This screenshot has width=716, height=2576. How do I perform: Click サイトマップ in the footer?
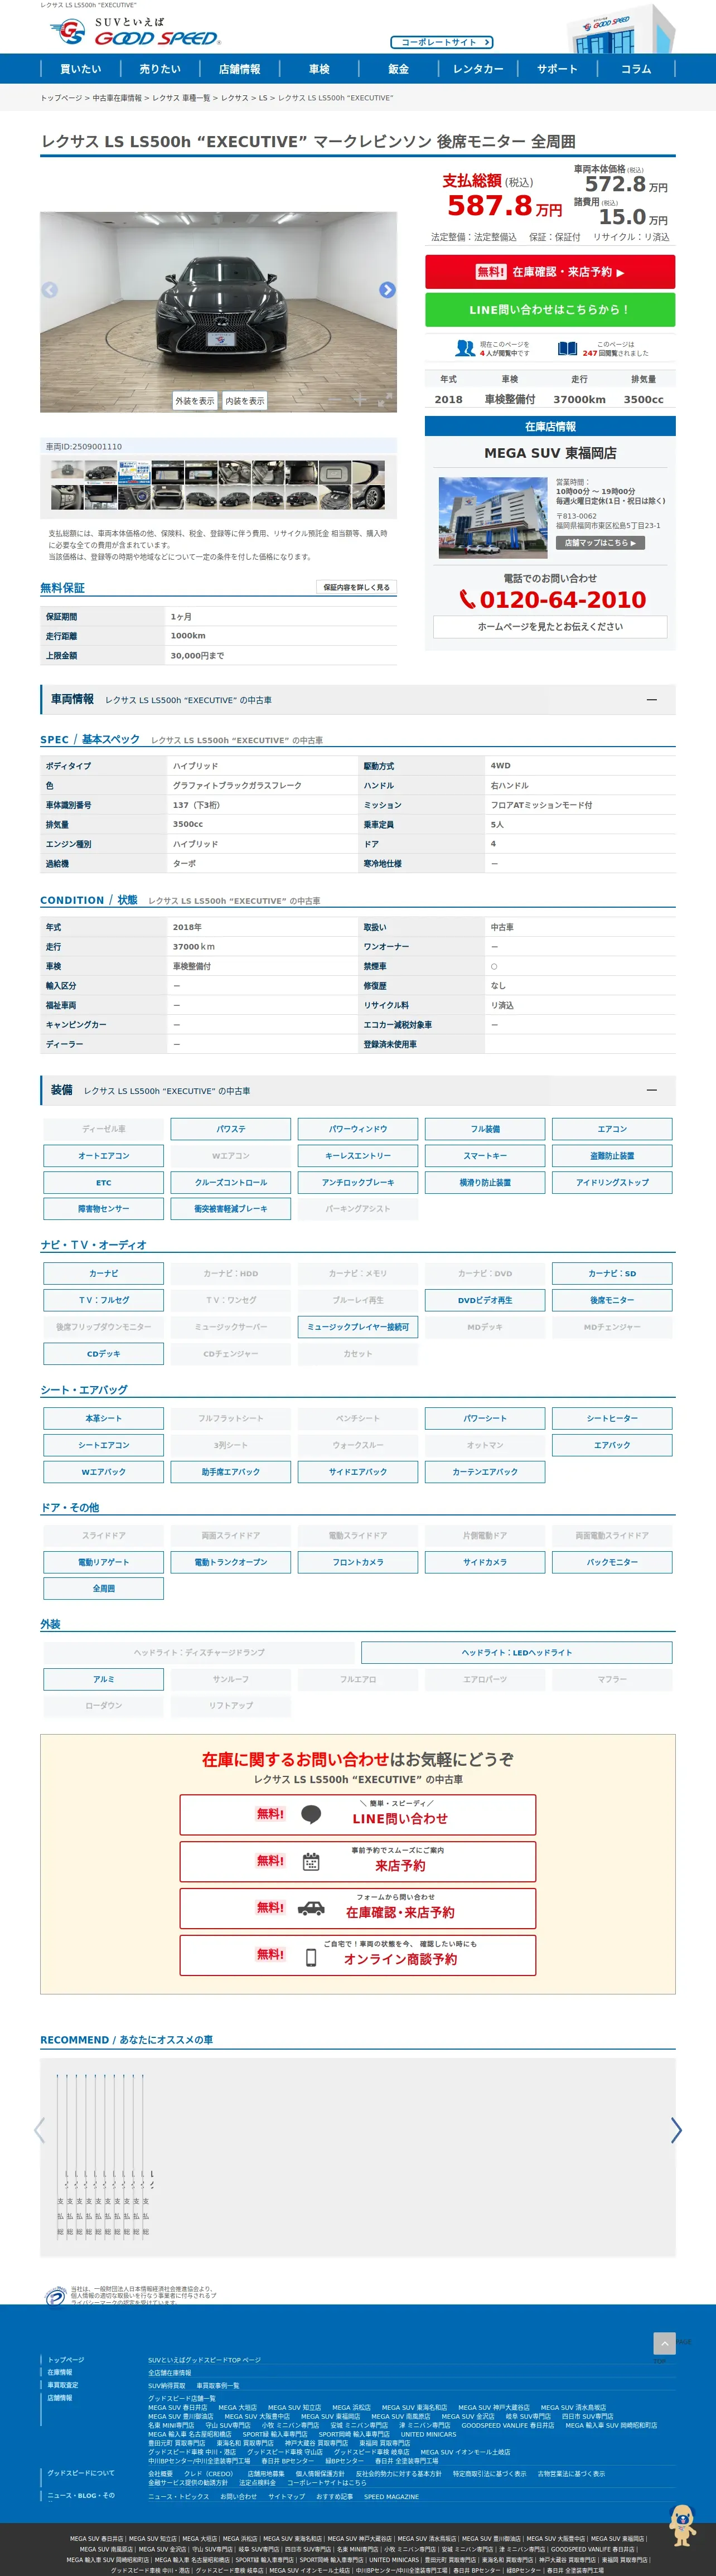pos(287,2496)
